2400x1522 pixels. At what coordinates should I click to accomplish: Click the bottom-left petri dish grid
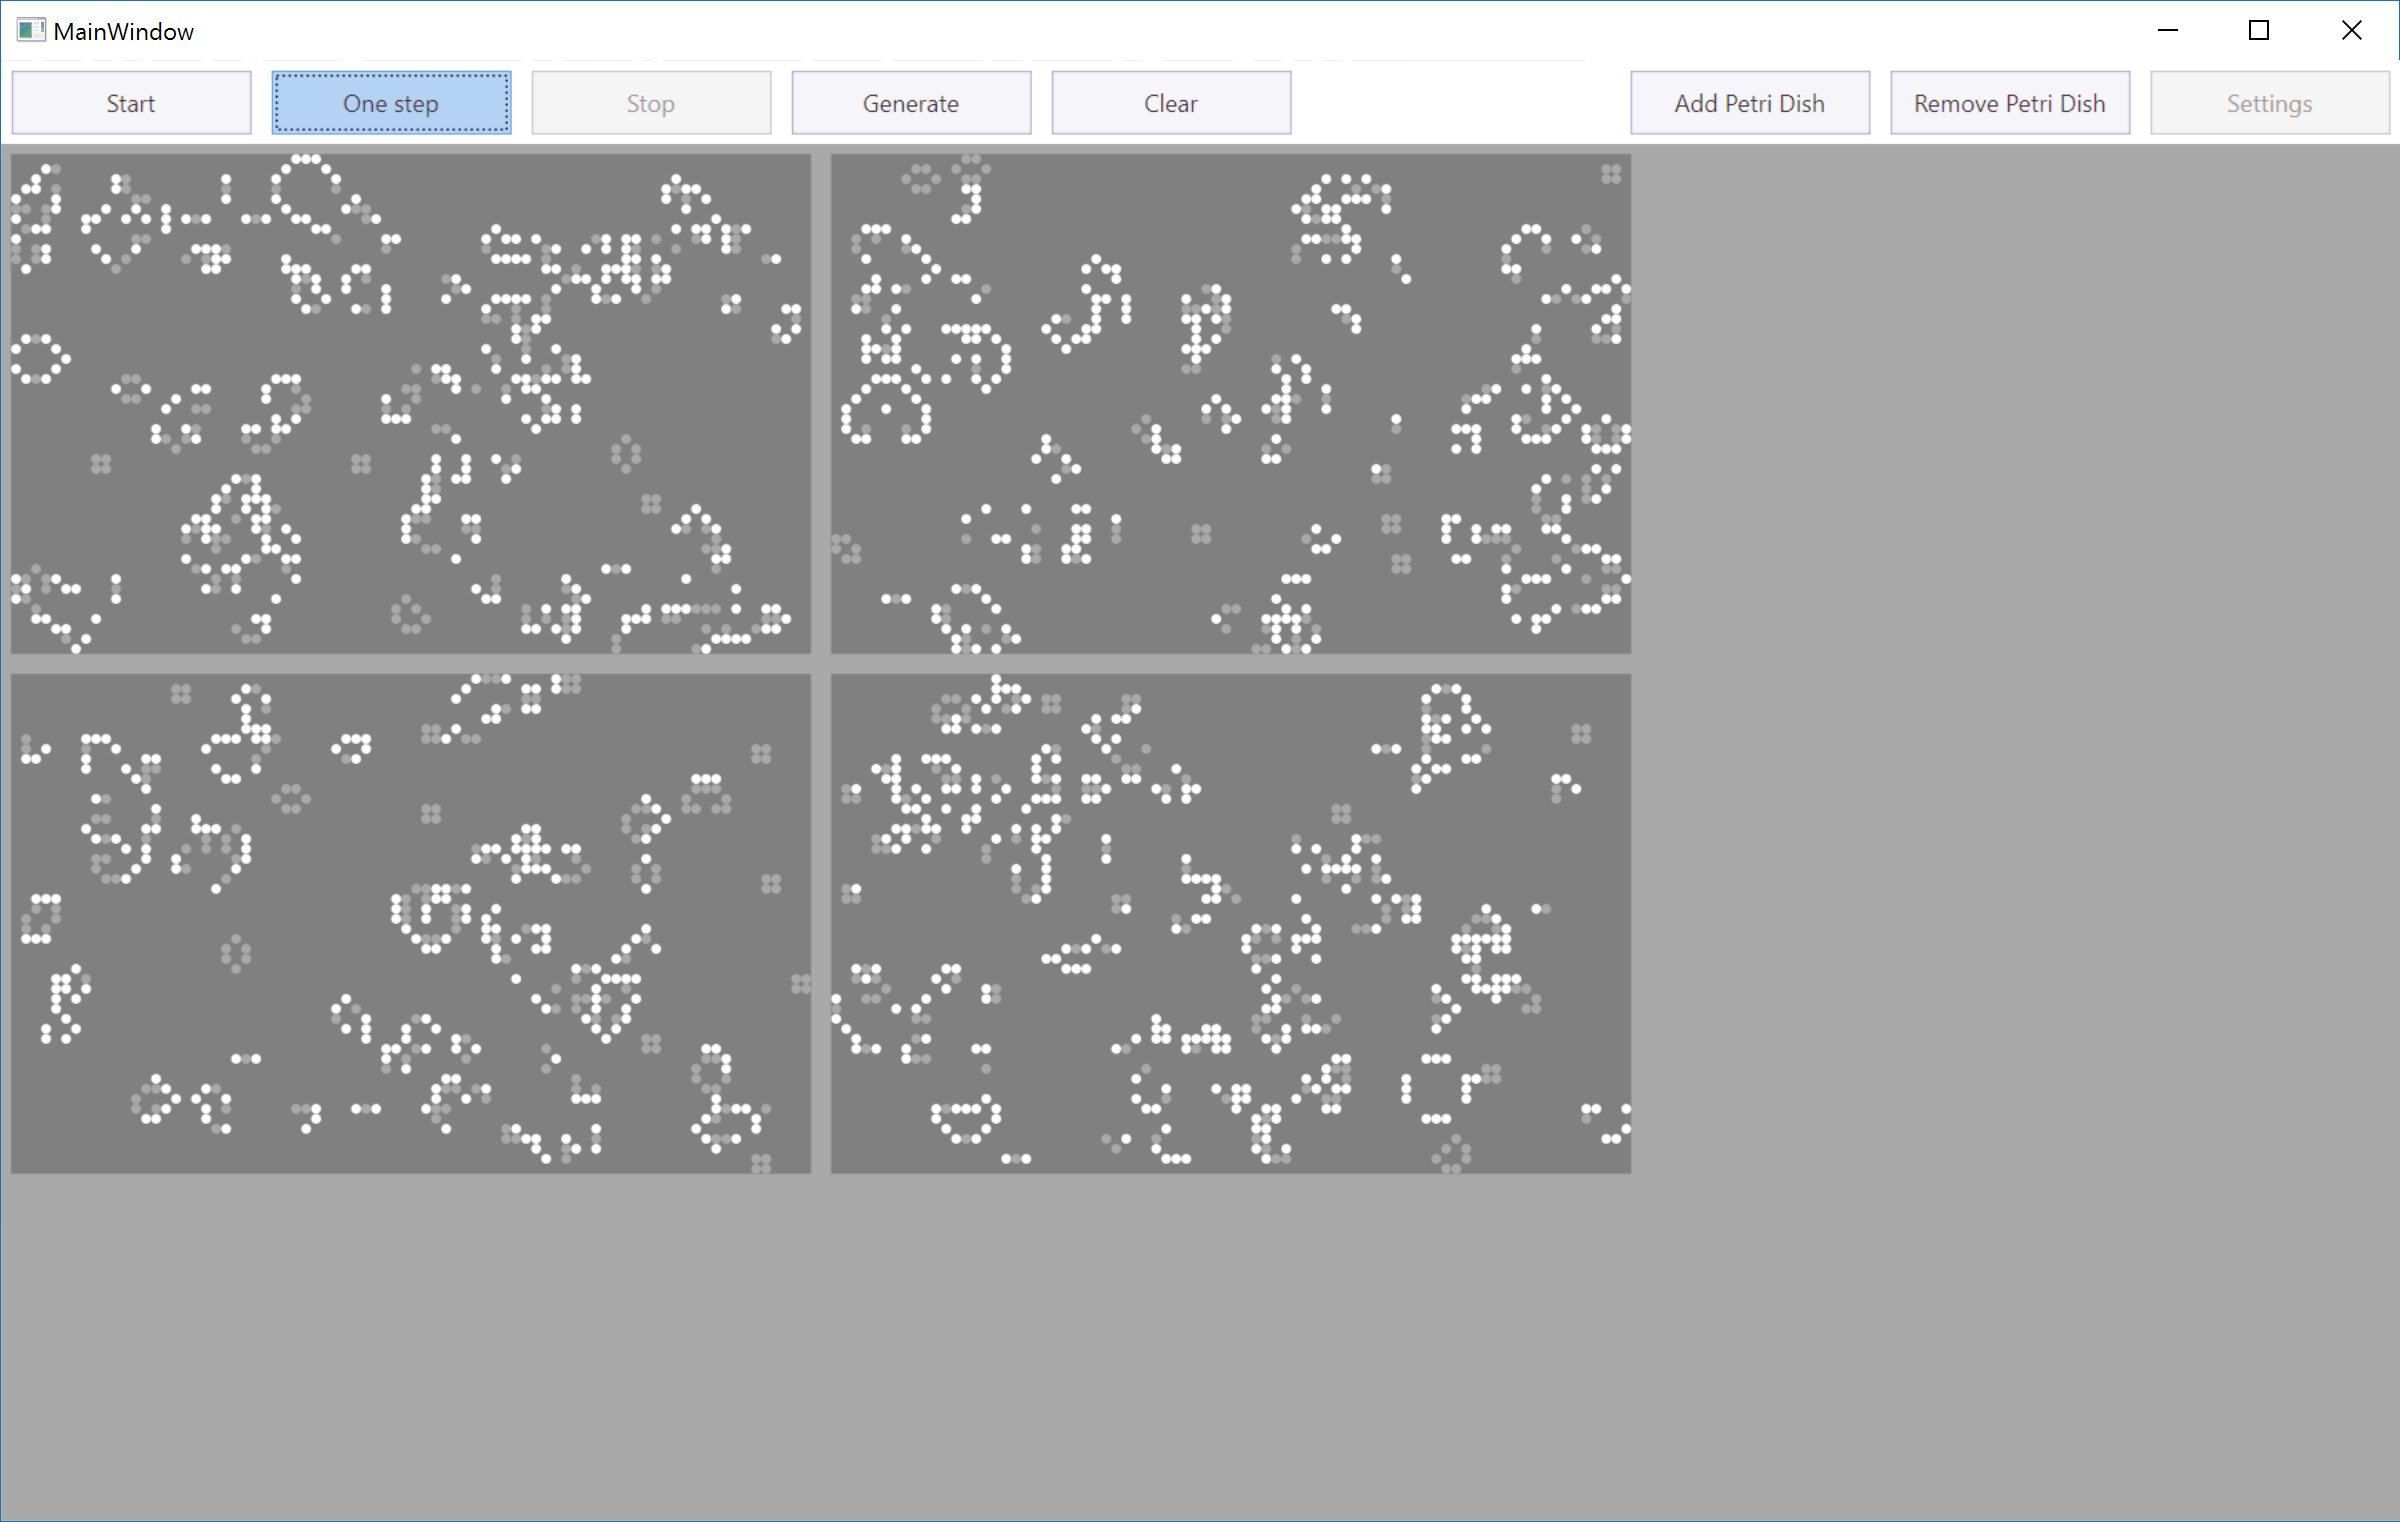click(411, 923)
